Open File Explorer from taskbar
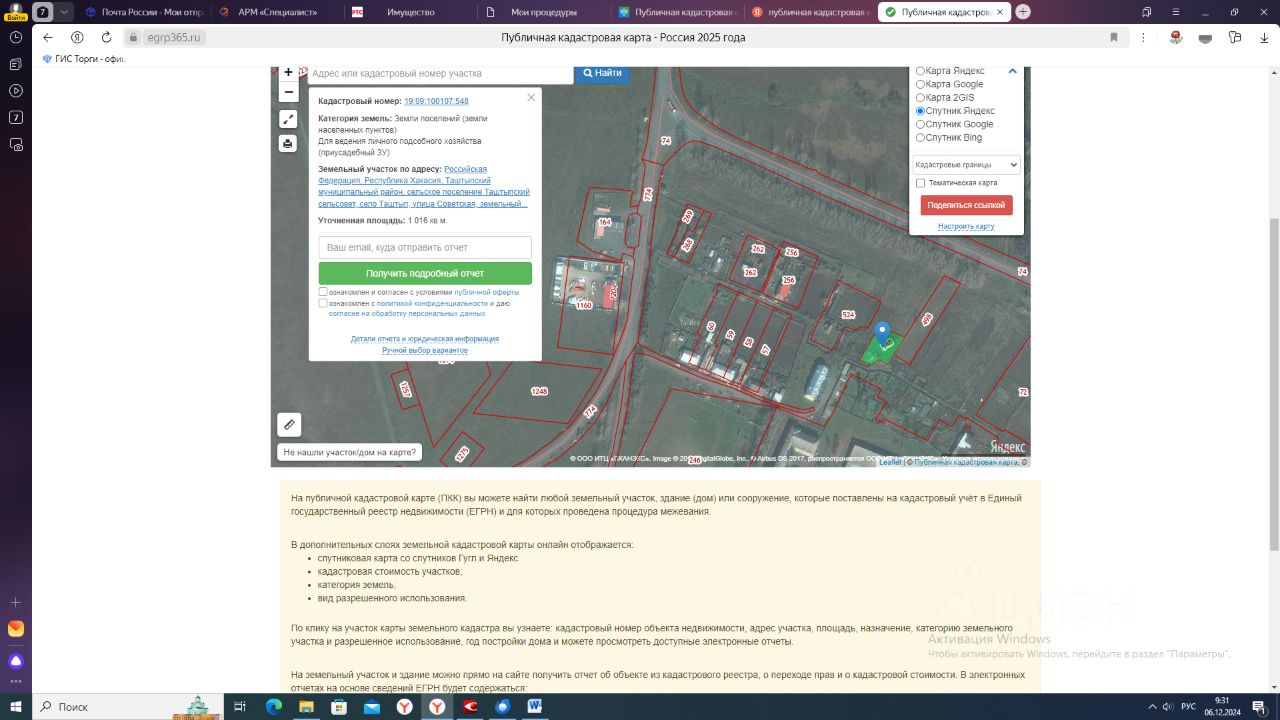Image resolution: width=1280 pixels, height=720 pixels. pyautogui.click(x=307, y=706)
